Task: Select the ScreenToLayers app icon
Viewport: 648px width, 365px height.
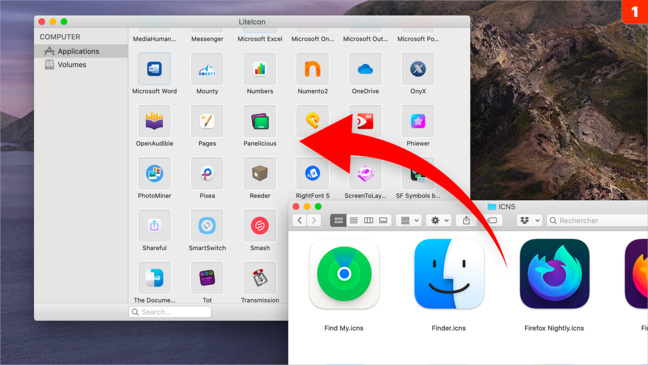Action: click(365, 173)
